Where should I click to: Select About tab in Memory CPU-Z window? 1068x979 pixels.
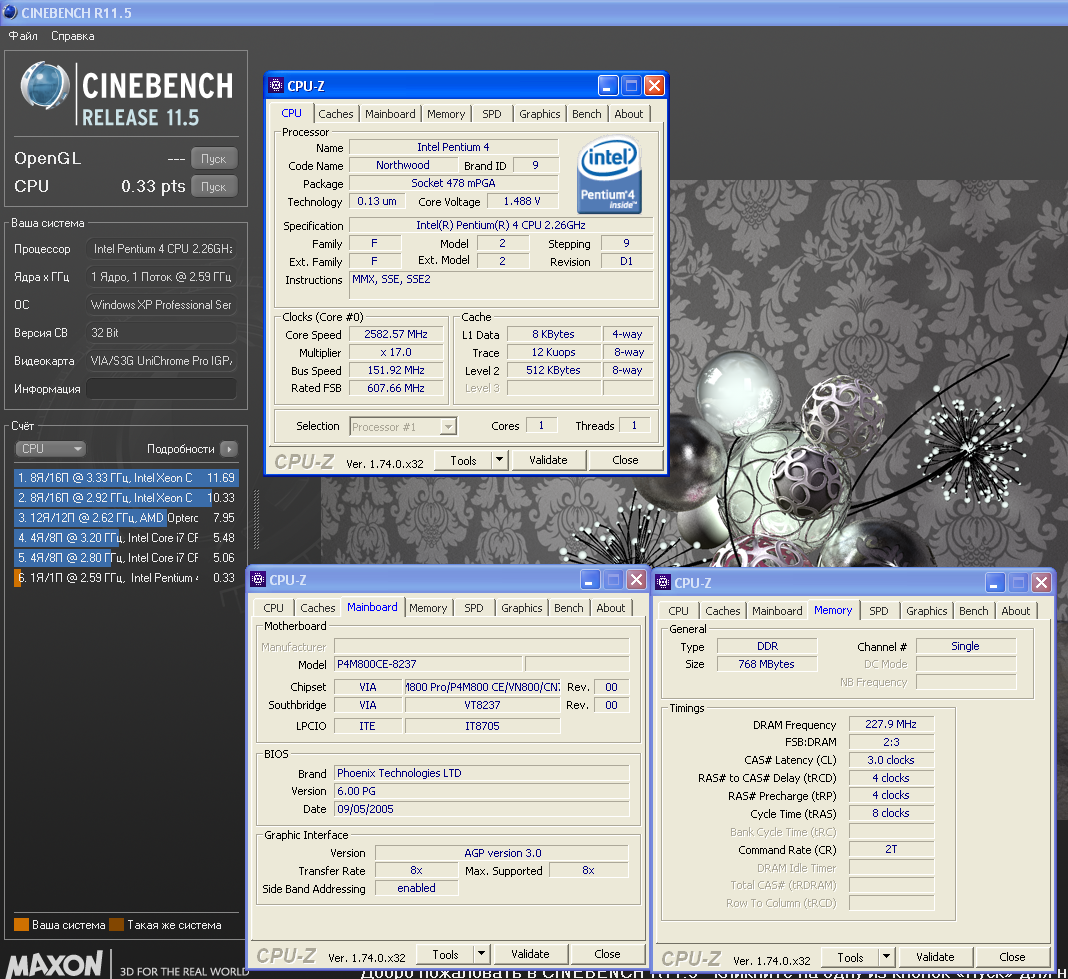tap(1016, 611)
